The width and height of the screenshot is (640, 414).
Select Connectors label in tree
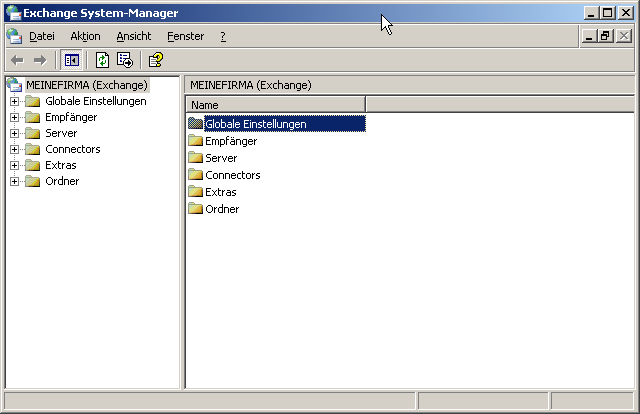(73, 149)
